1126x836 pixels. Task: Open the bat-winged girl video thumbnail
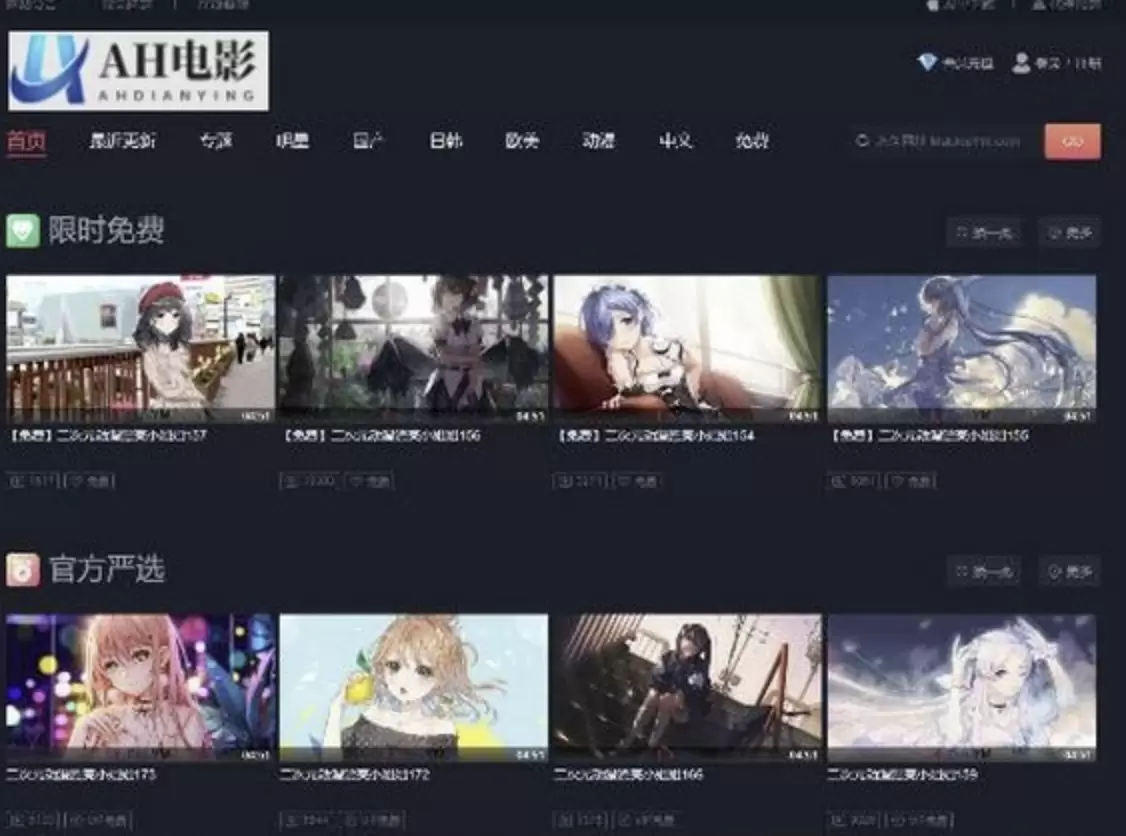coord(414,348)
